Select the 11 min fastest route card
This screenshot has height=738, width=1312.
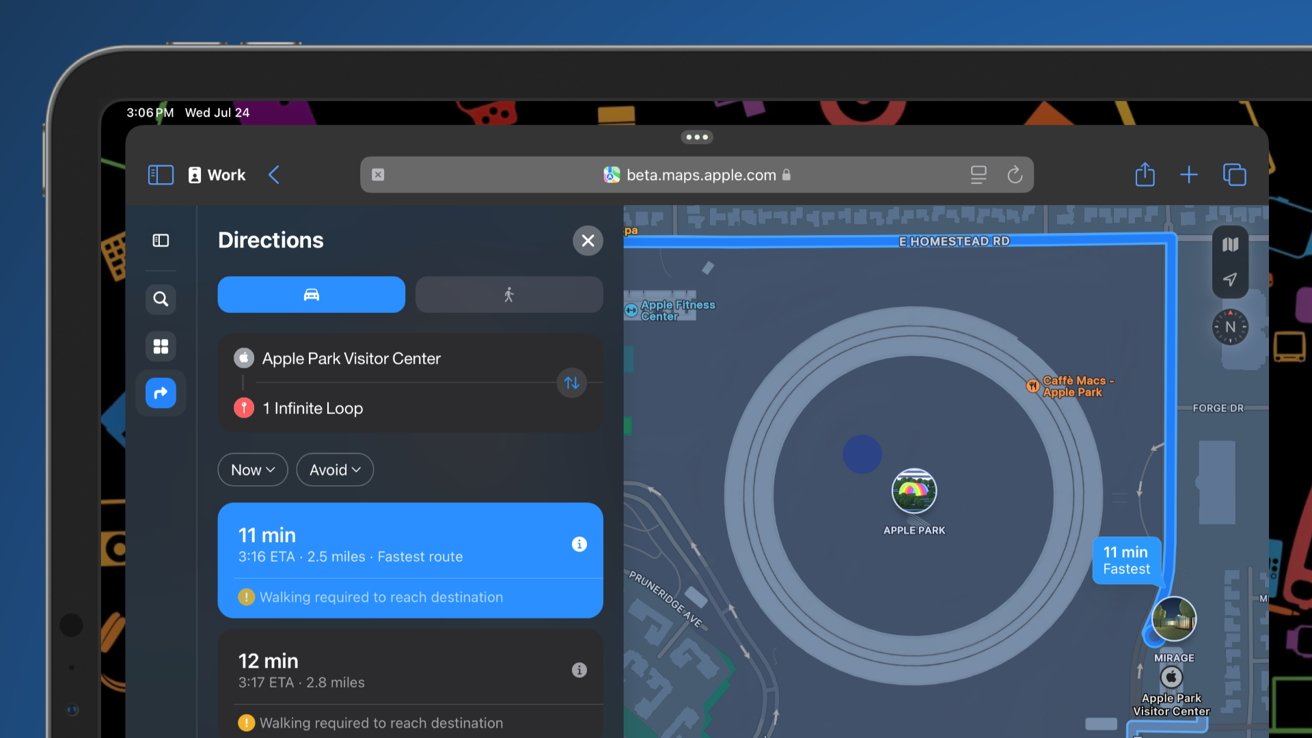coord(410,560)
